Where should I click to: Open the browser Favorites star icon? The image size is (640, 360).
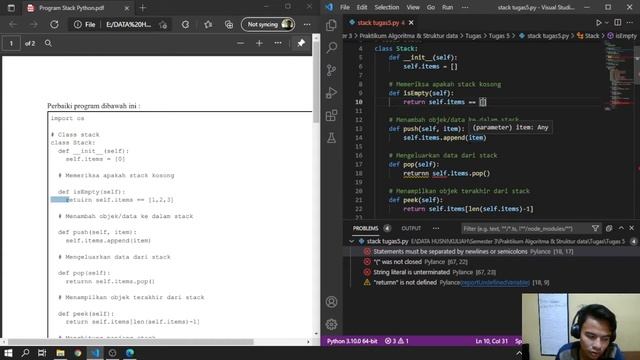tap(208, 24)
